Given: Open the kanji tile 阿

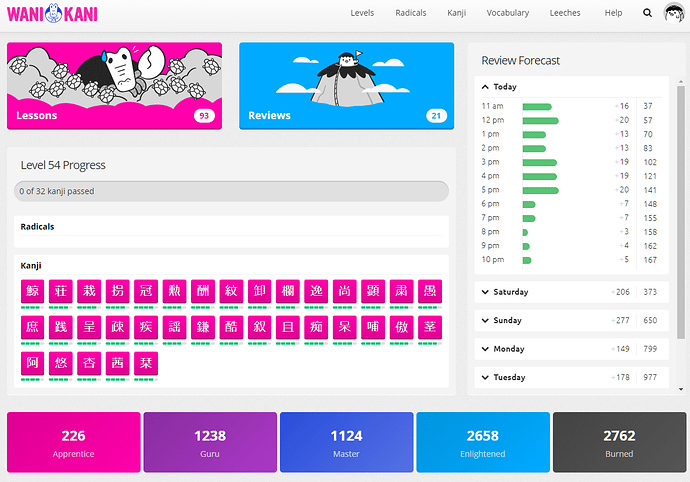Looking at the screenshot, I should coord(33,363).
